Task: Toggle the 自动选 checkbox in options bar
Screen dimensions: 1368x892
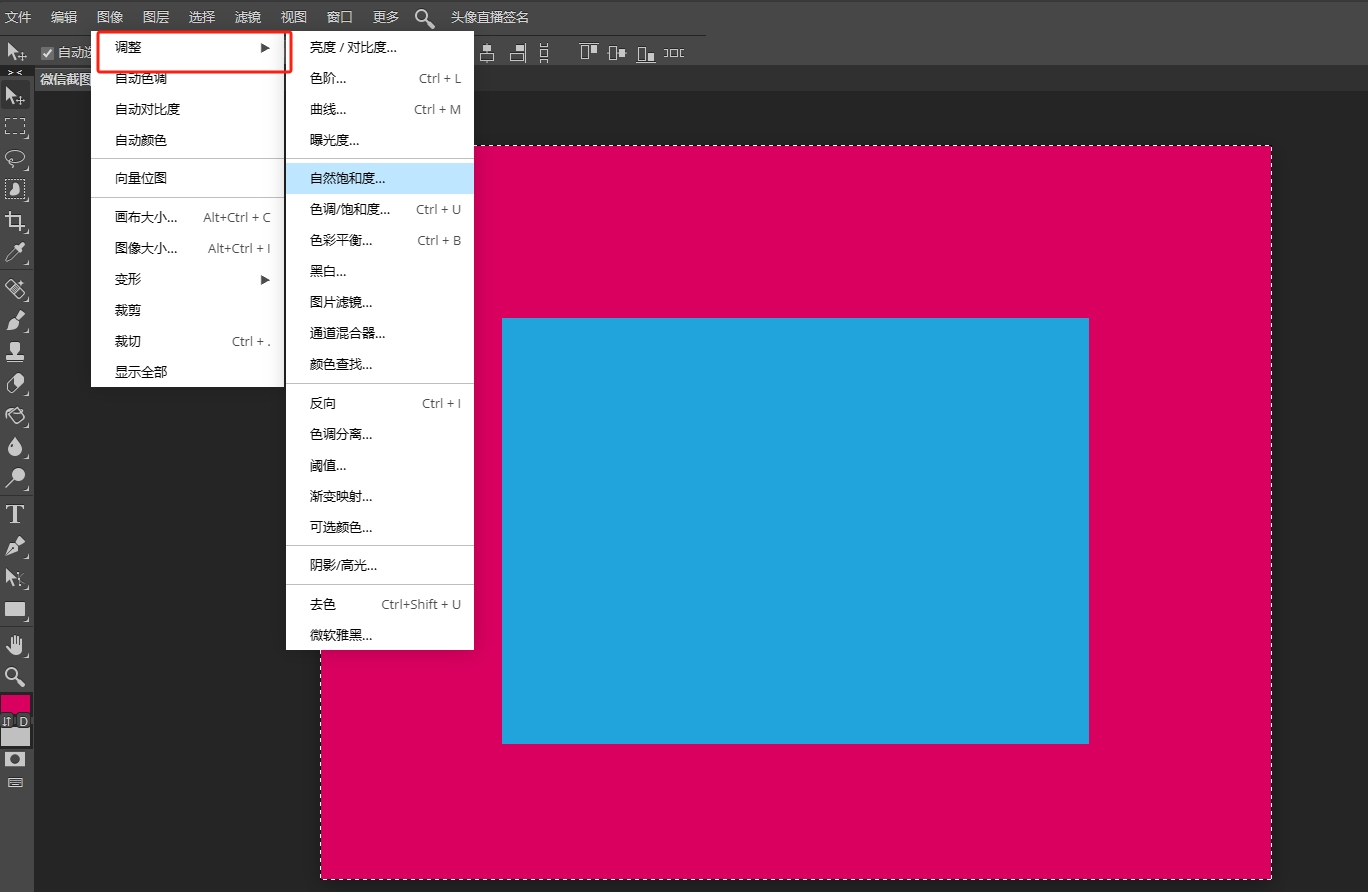Action: click(x=46, y=52)
